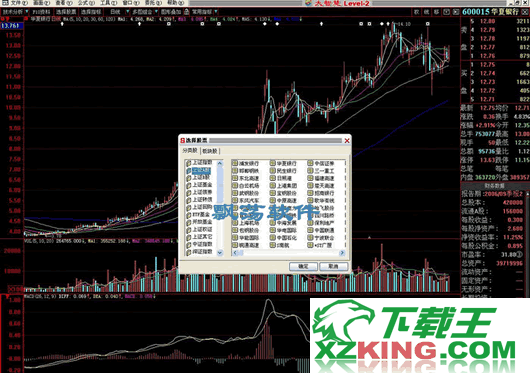Viewport: 530px width, 373px height.
Task: Switch to the 板块股 tab
Action: pos(210,151)
